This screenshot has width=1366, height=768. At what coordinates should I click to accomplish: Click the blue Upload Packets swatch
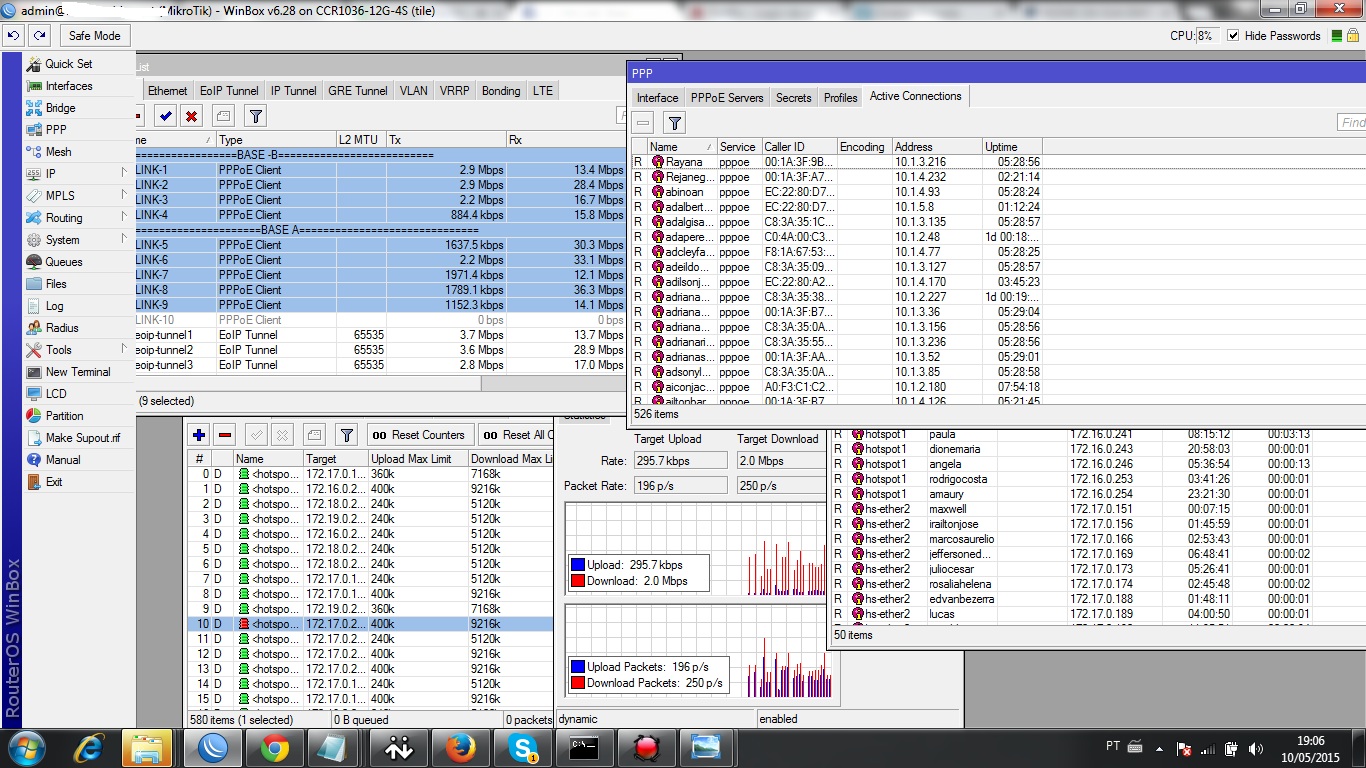pyautogui.click(x=578, y=667)
